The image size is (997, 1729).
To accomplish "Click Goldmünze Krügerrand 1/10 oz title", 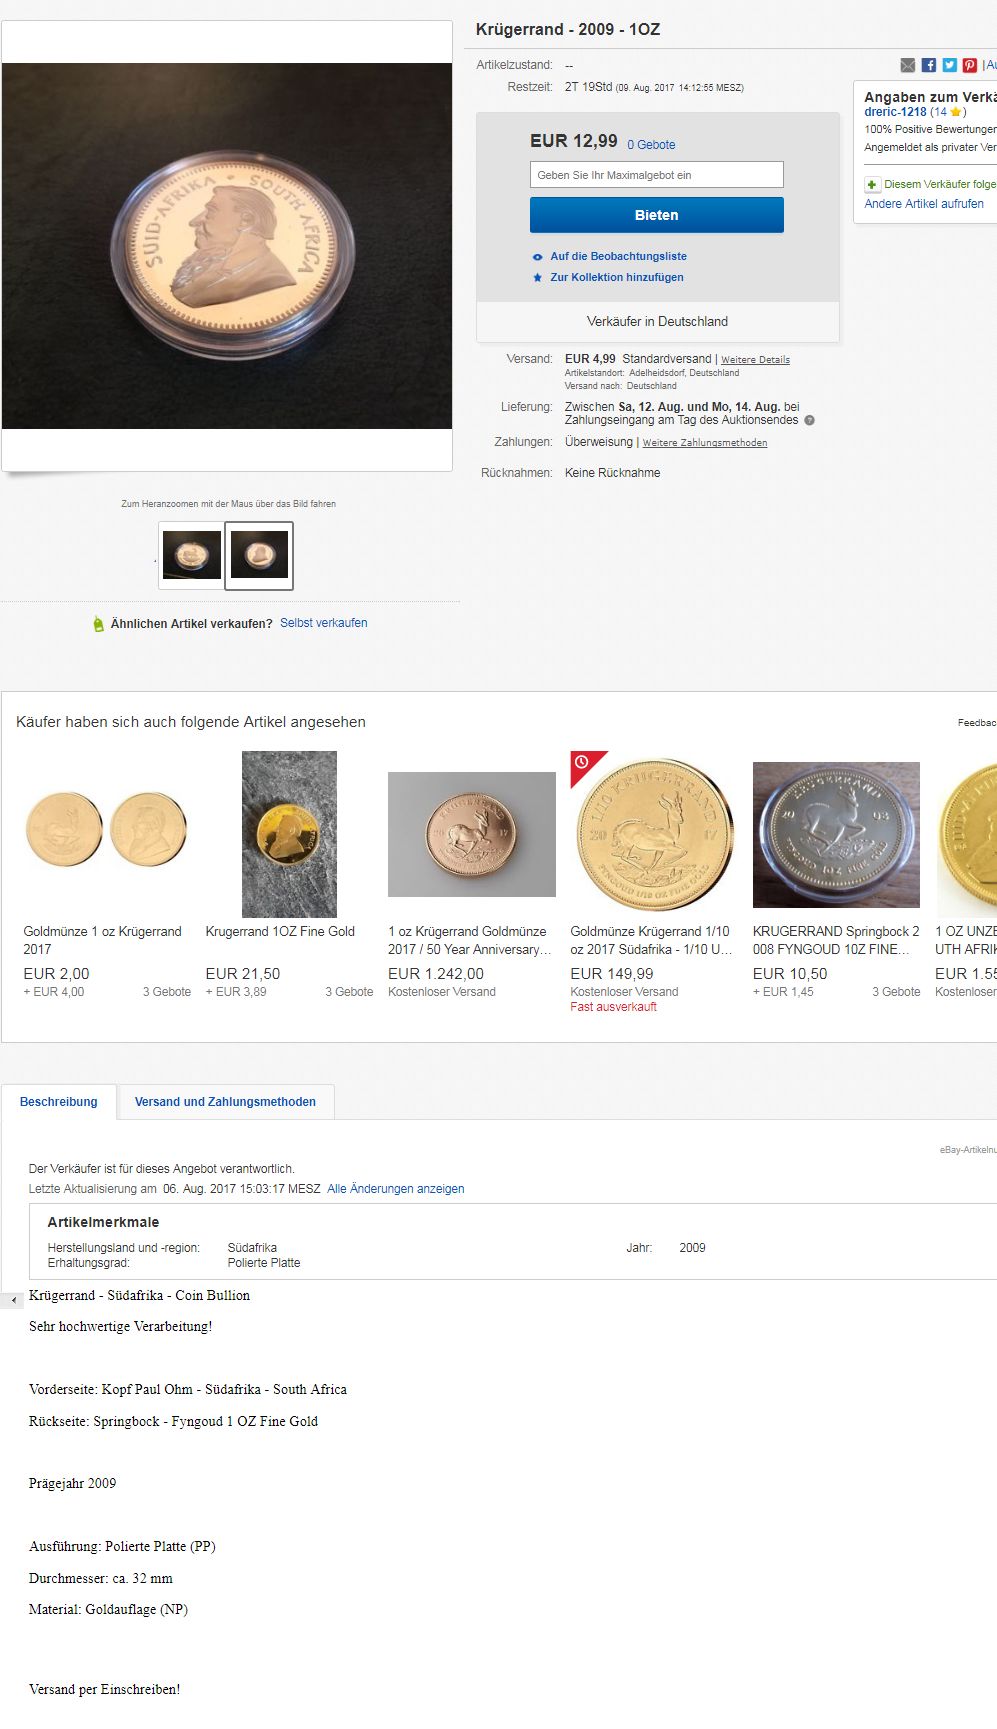I will tap(652, 940).
